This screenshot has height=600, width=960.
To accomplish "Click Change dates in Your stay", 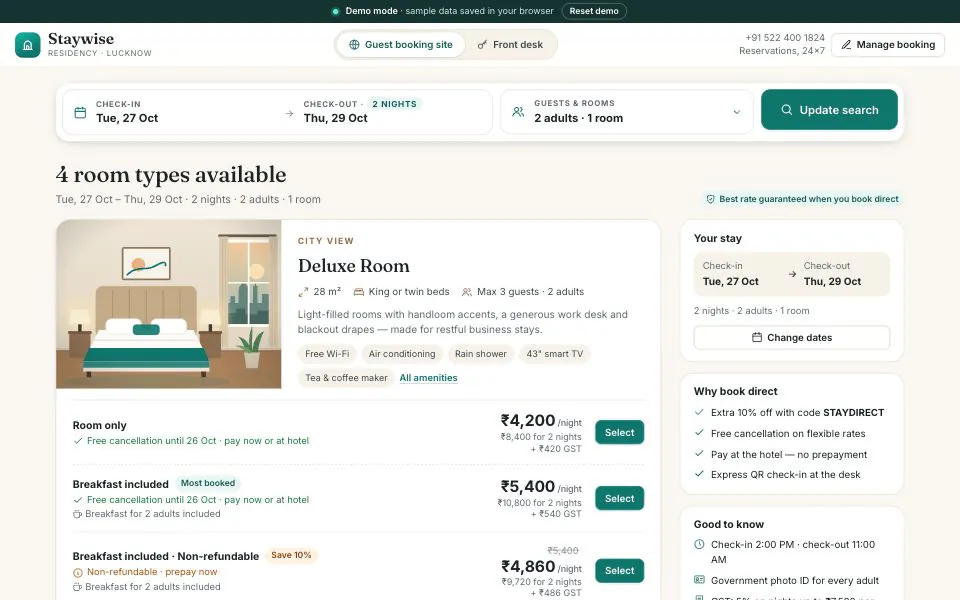I will (x=792, y=337).
